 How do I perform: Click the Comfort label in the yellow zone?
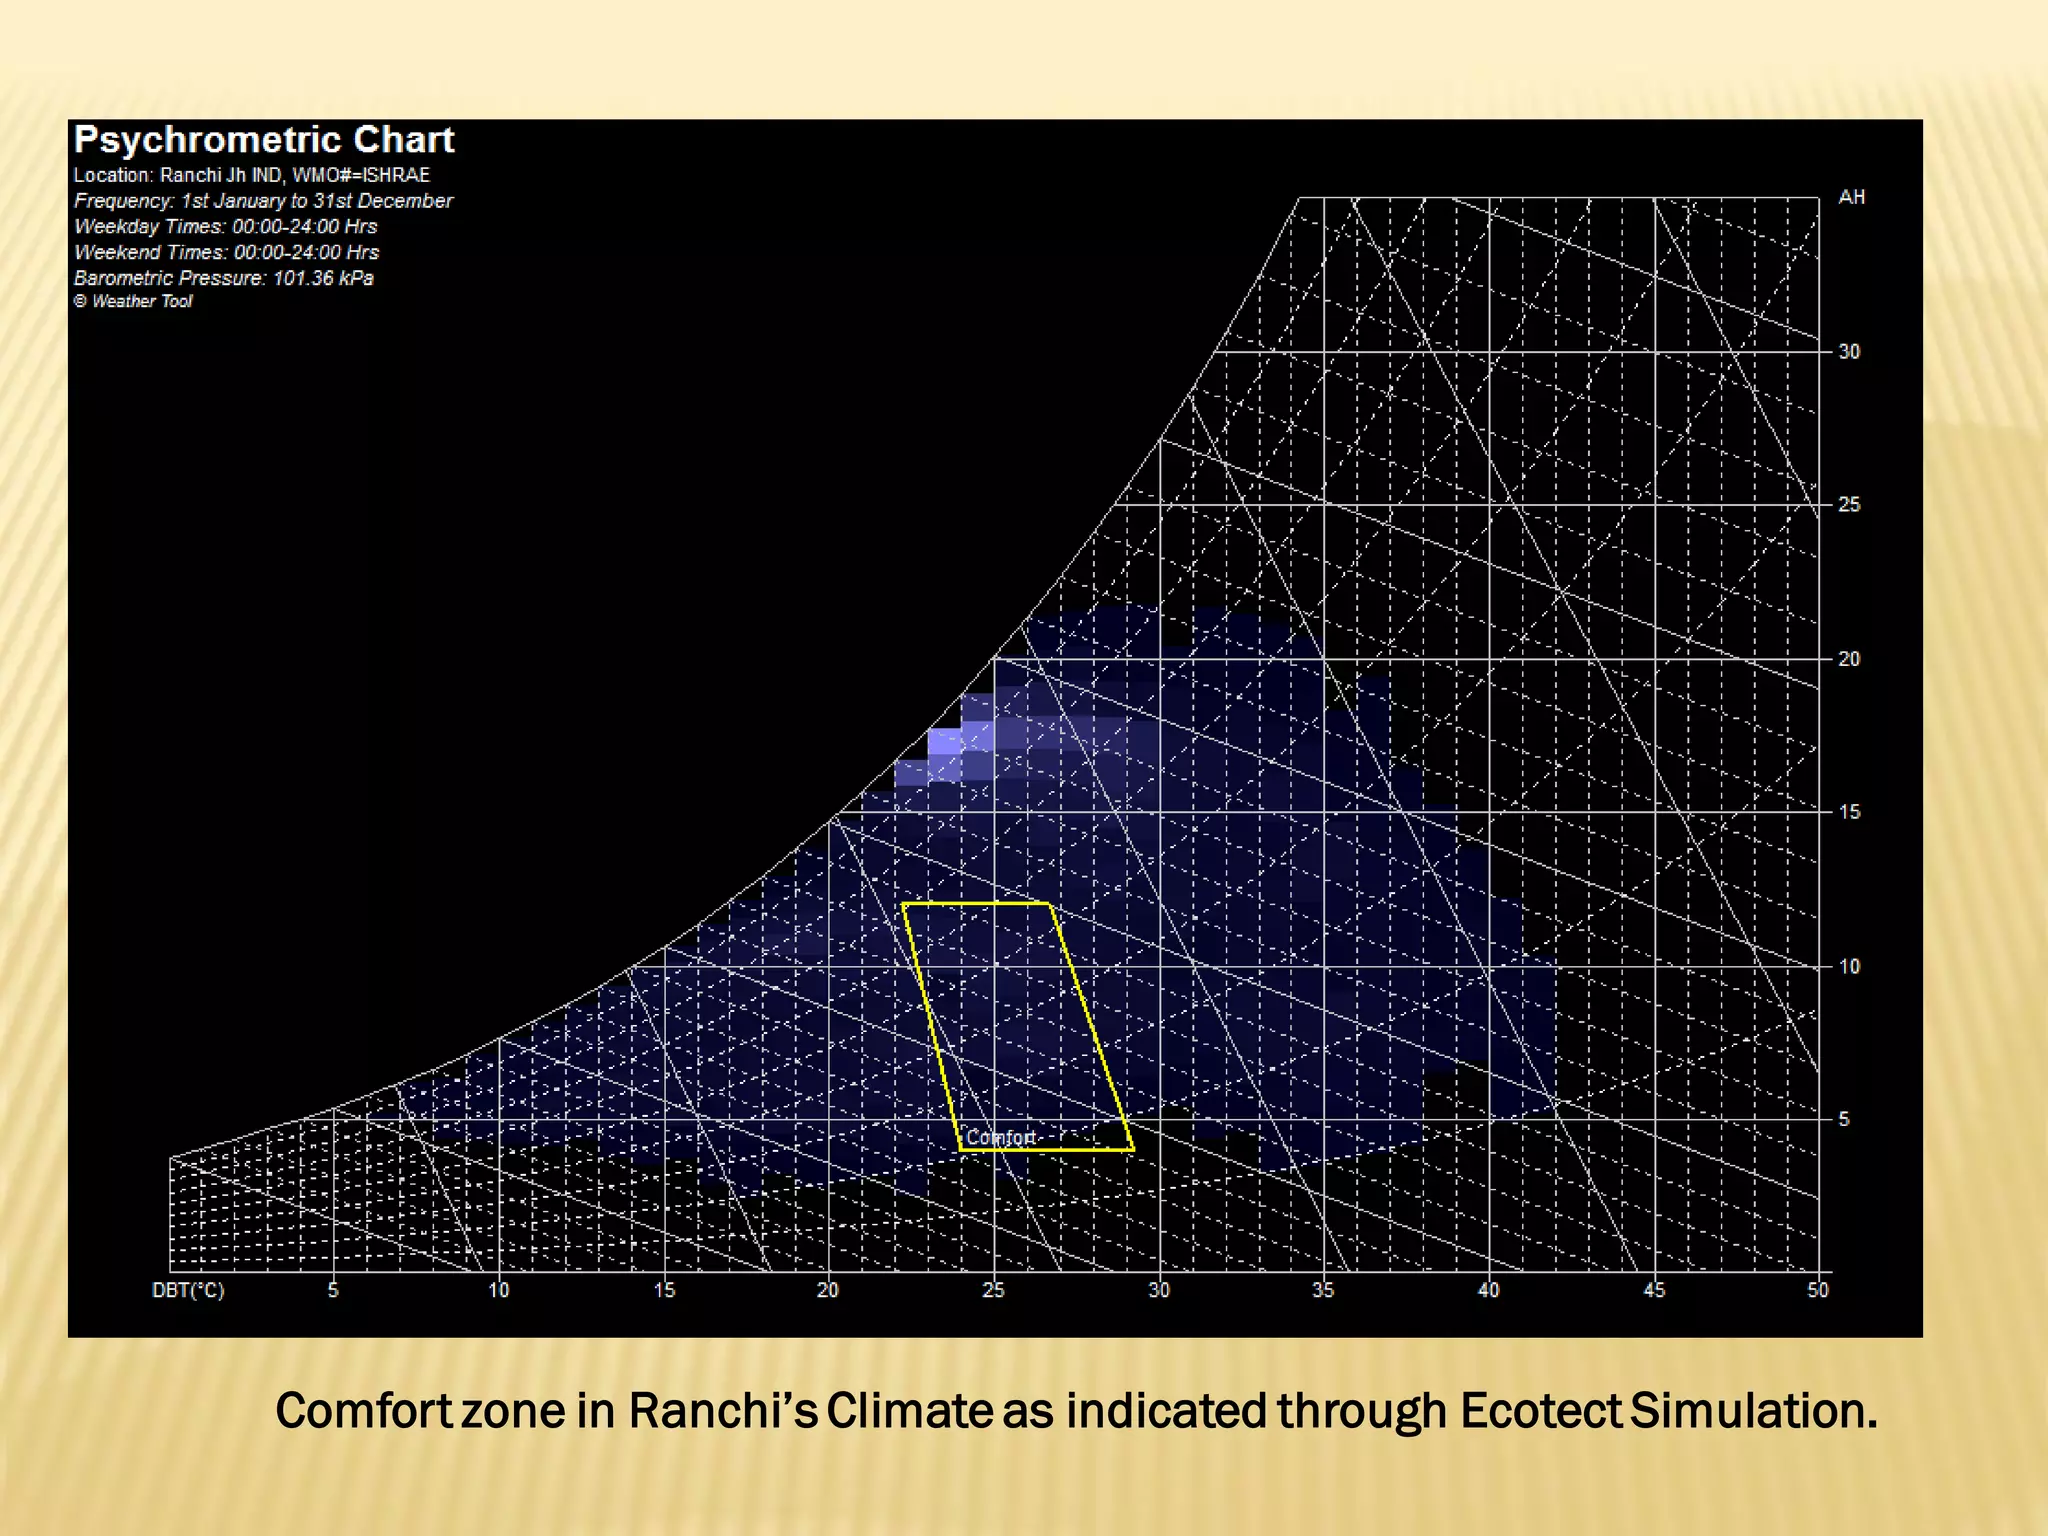coord(1000,1138)
